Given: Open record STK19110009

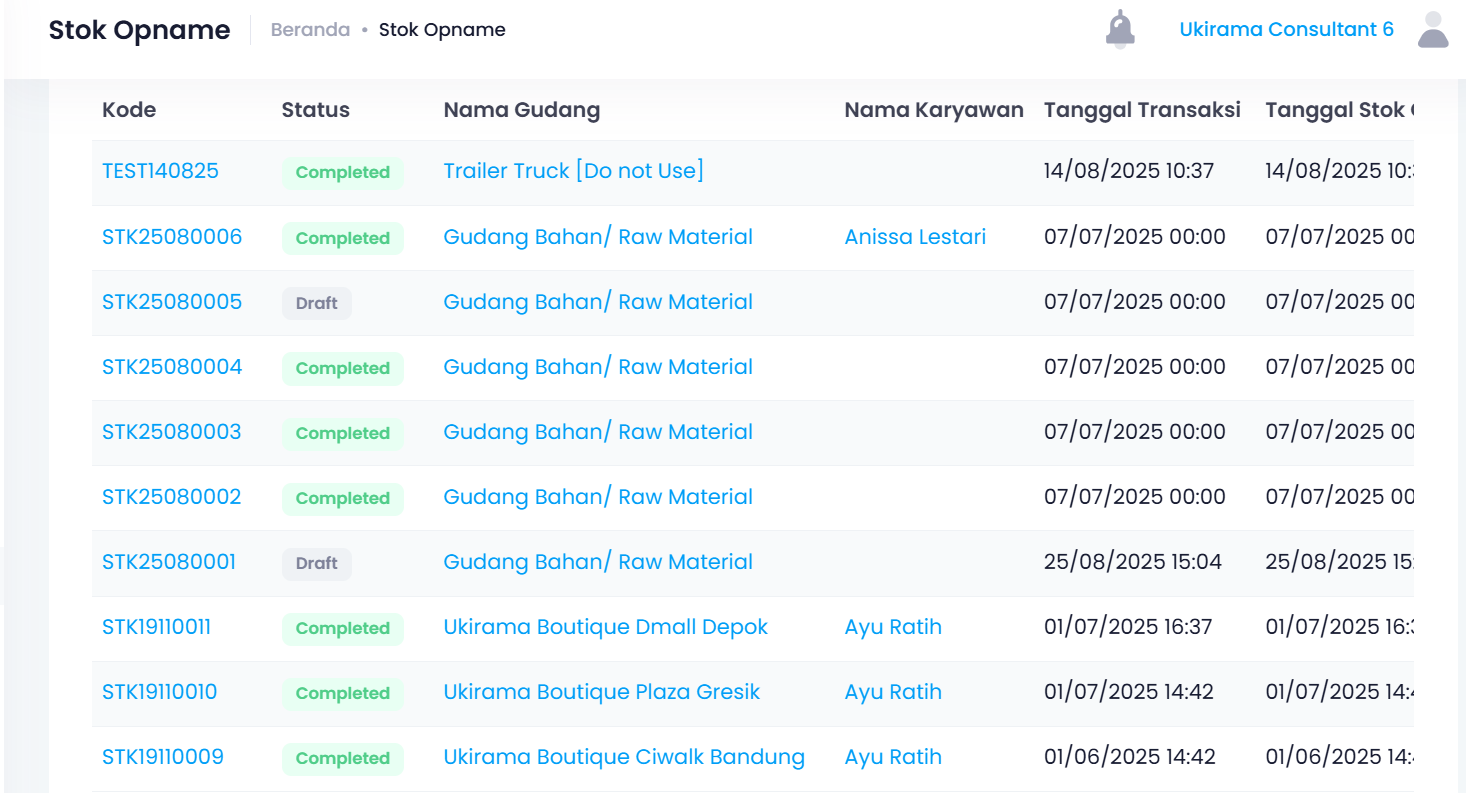Looking at the screenshot, I should [x=163, y=757].
